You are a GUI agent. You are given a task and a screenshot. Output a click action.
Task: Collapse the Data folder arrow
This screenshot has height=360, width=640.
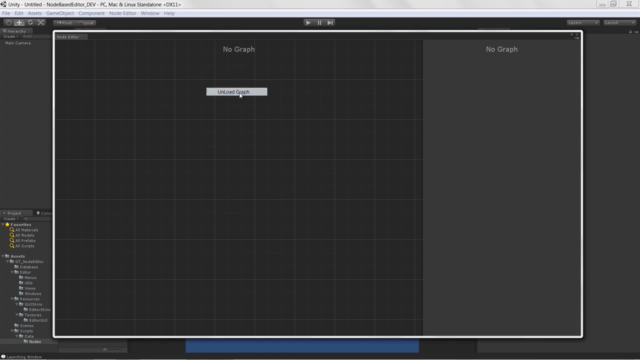coord(16,336)
